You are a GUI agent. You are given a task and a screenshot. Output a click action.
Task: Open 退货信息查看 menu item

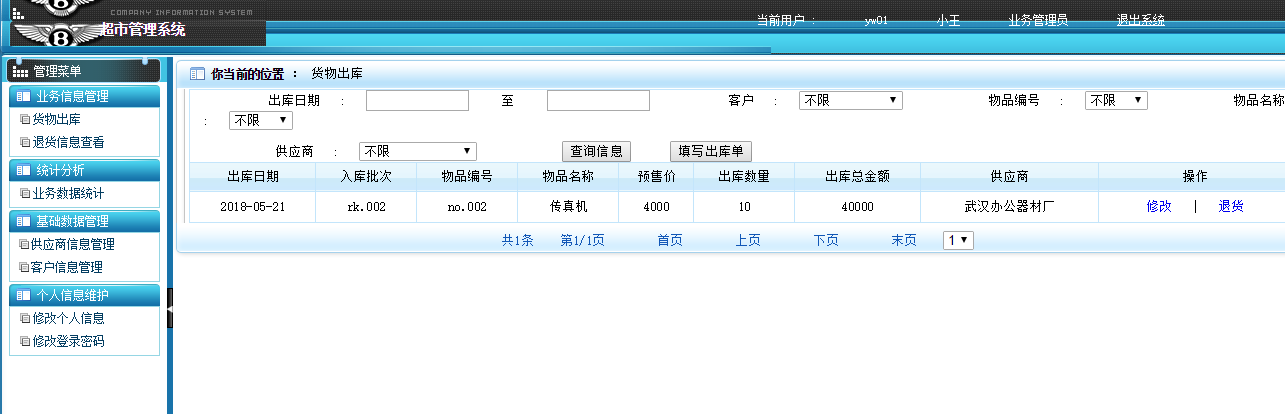tap(68, 143)
